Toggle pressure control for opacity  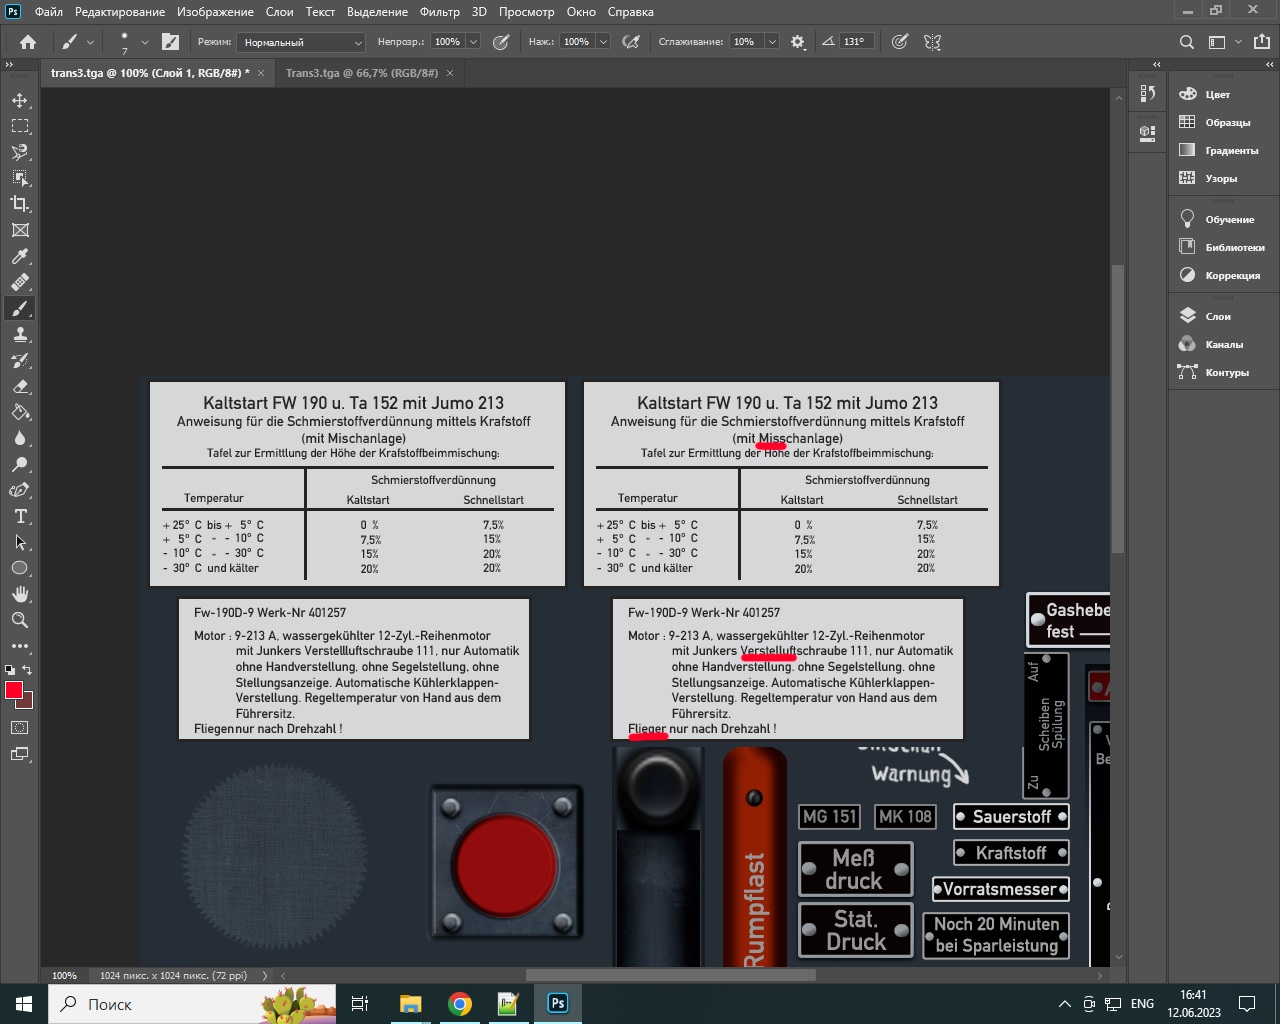[501, 42]
